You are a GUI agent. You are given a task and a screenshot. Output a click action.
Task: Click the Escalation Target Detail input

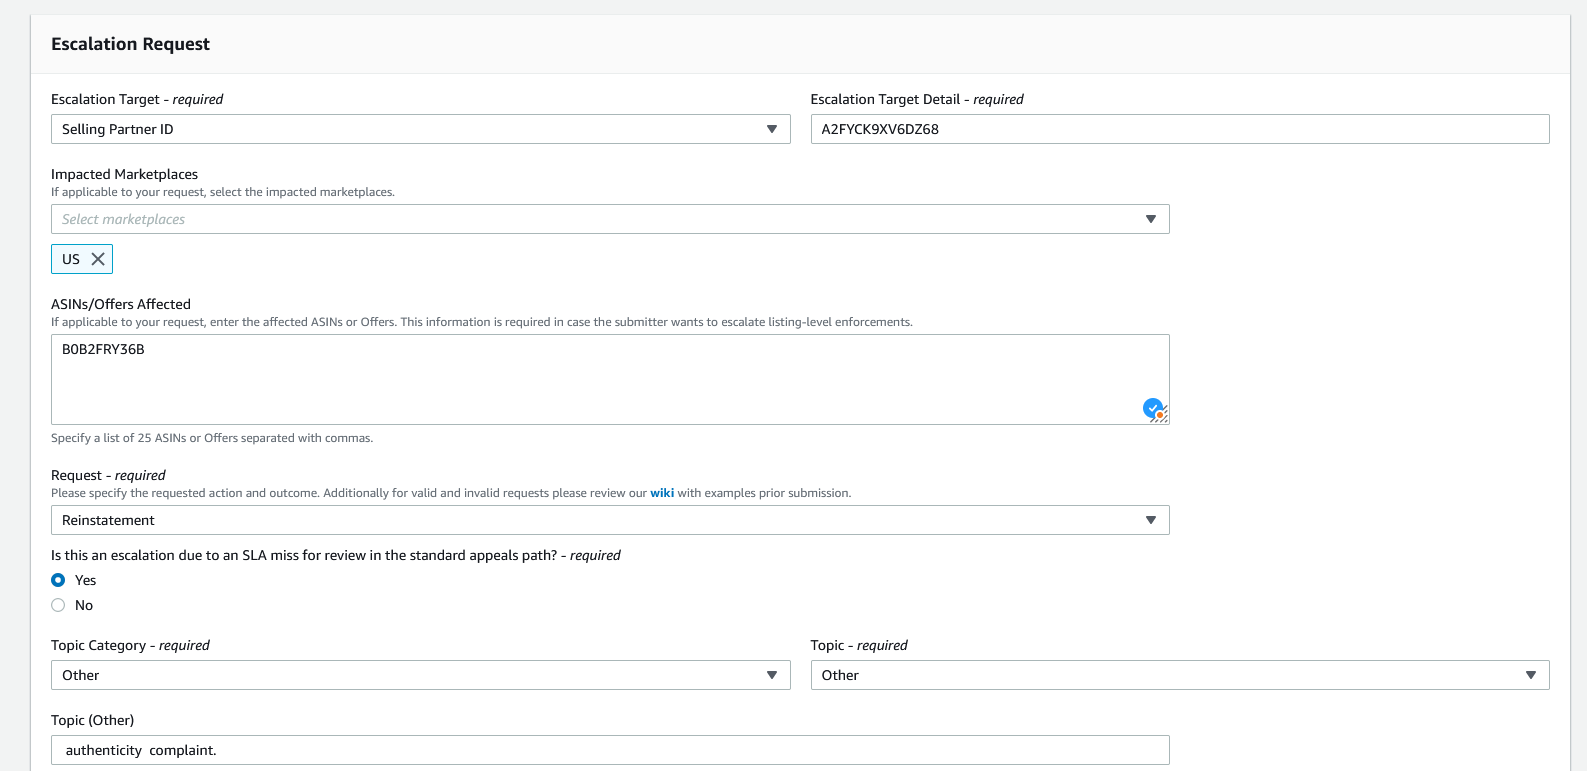(x=1180, y=129)
